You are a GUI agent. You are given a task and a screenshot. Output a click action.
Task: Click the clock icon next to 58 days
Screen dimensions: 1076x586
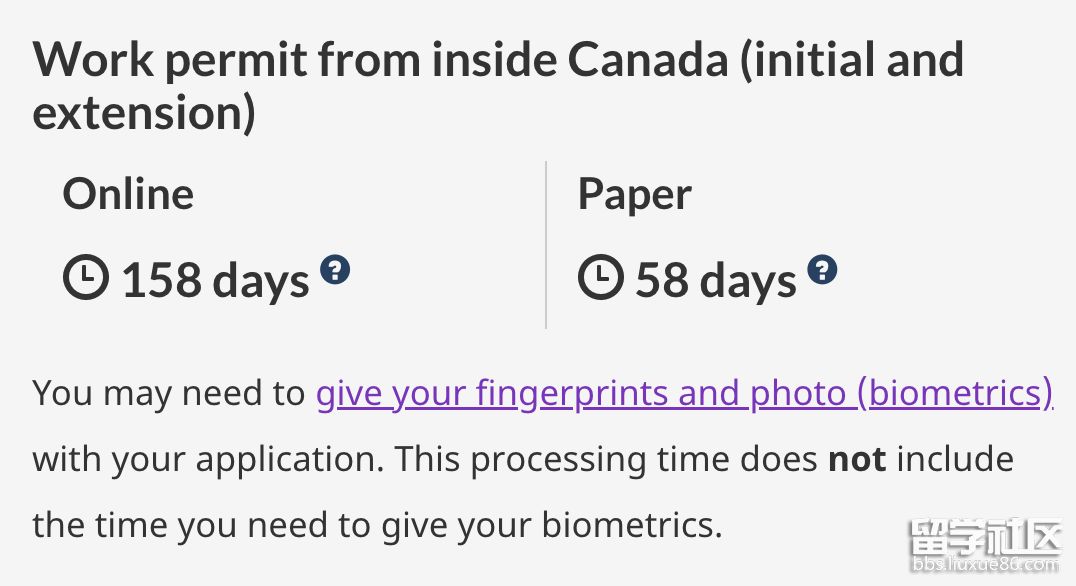click(x=600, y=279)
